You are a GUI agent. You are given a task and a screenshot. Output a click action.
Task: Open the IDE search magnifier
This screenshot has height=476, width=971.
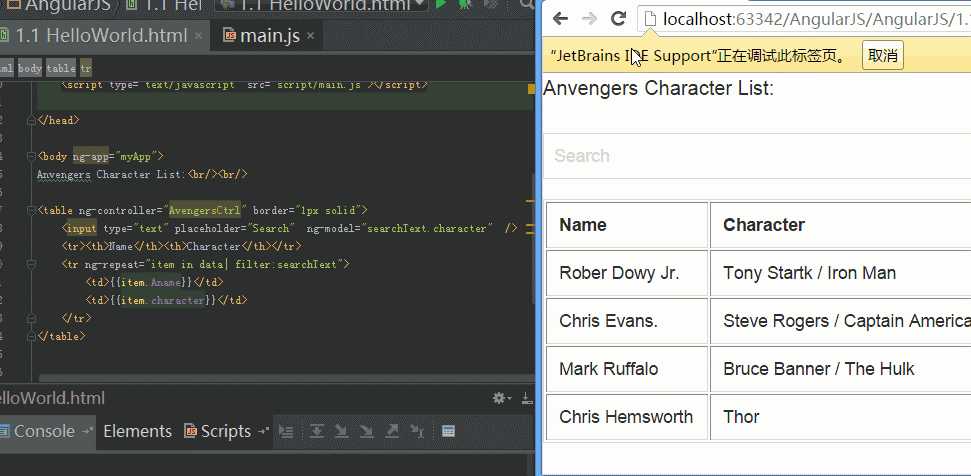pyautogui.click(x=527, y=4)
